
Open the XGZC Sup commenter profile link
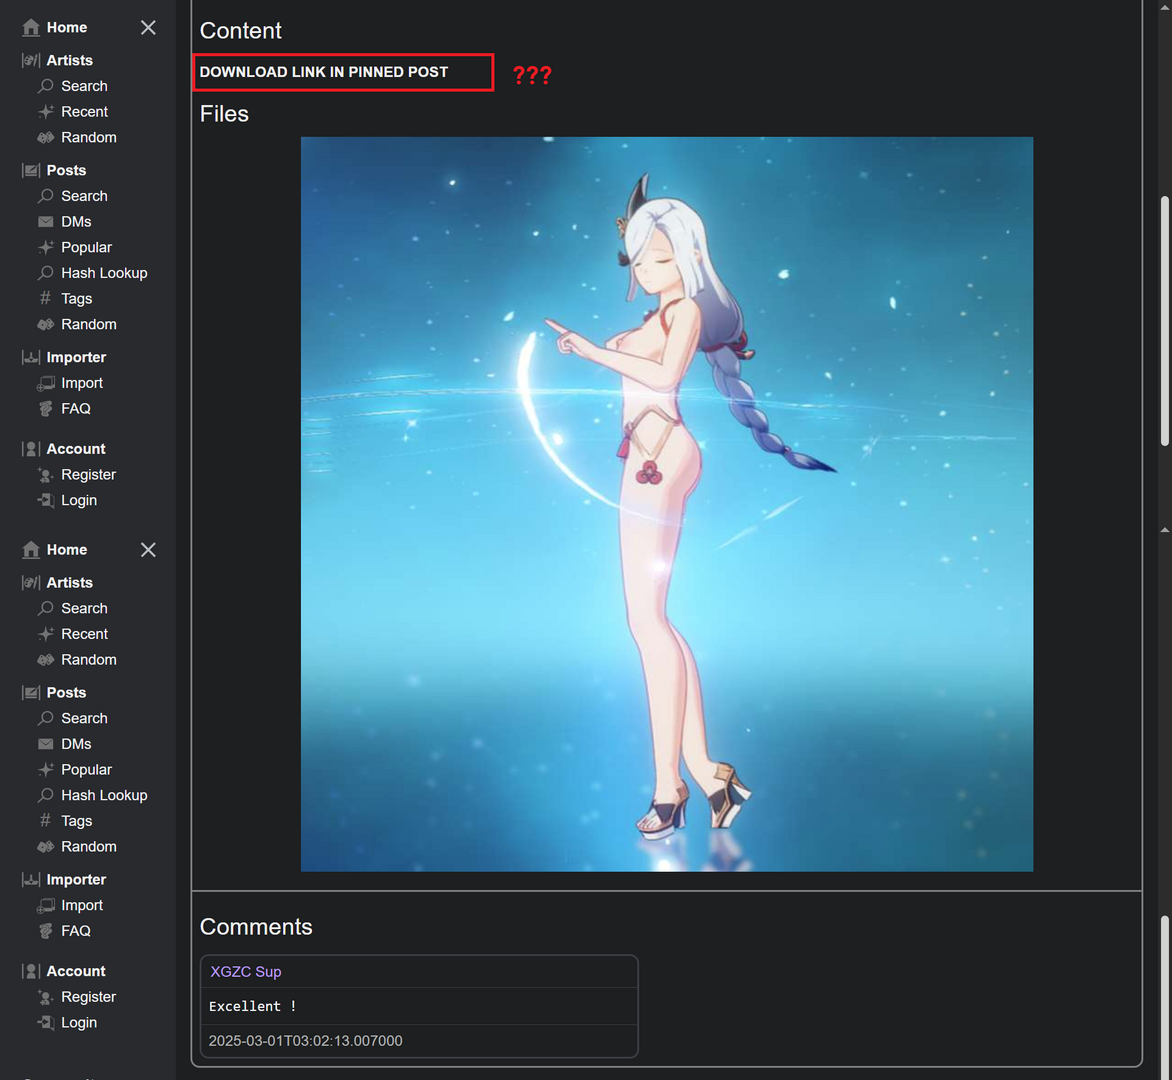(x=246, y=972)
